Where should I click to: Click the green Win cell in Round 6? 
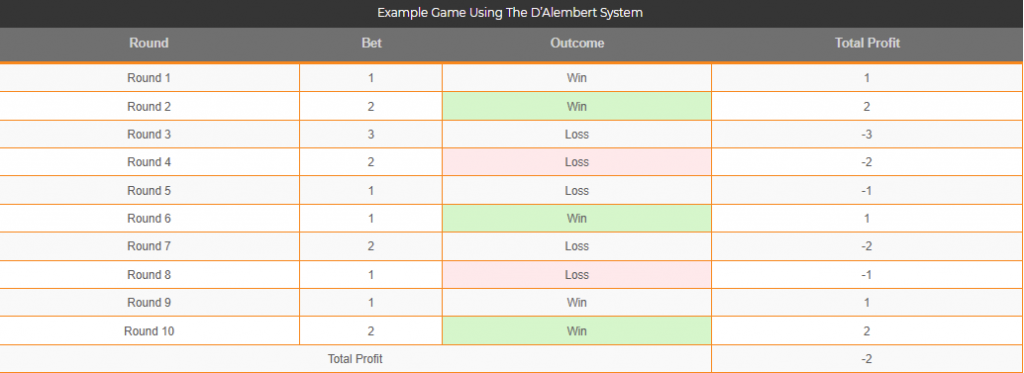click(577, 218)
